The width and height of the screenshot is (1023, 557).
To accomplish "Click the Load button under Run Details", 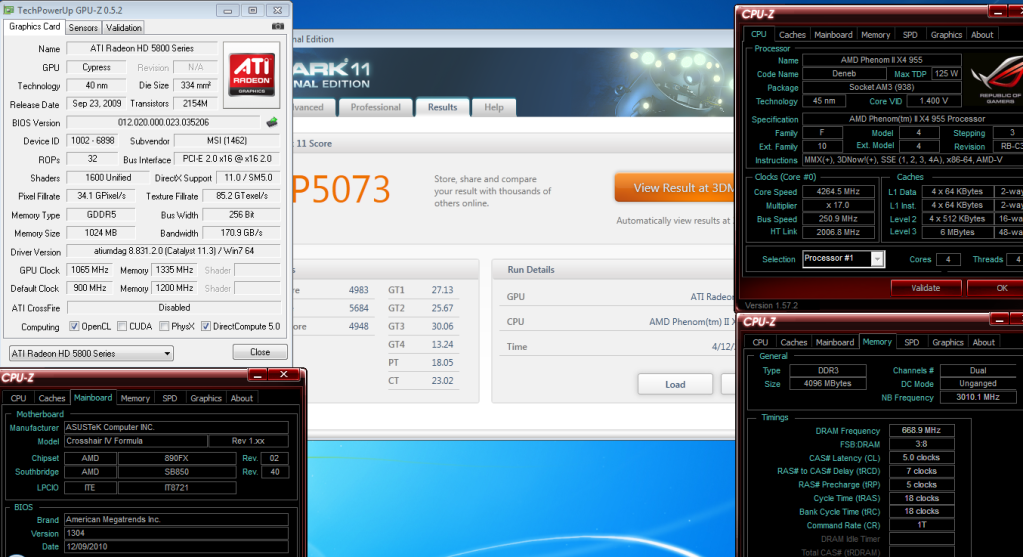I will (675, 384).
